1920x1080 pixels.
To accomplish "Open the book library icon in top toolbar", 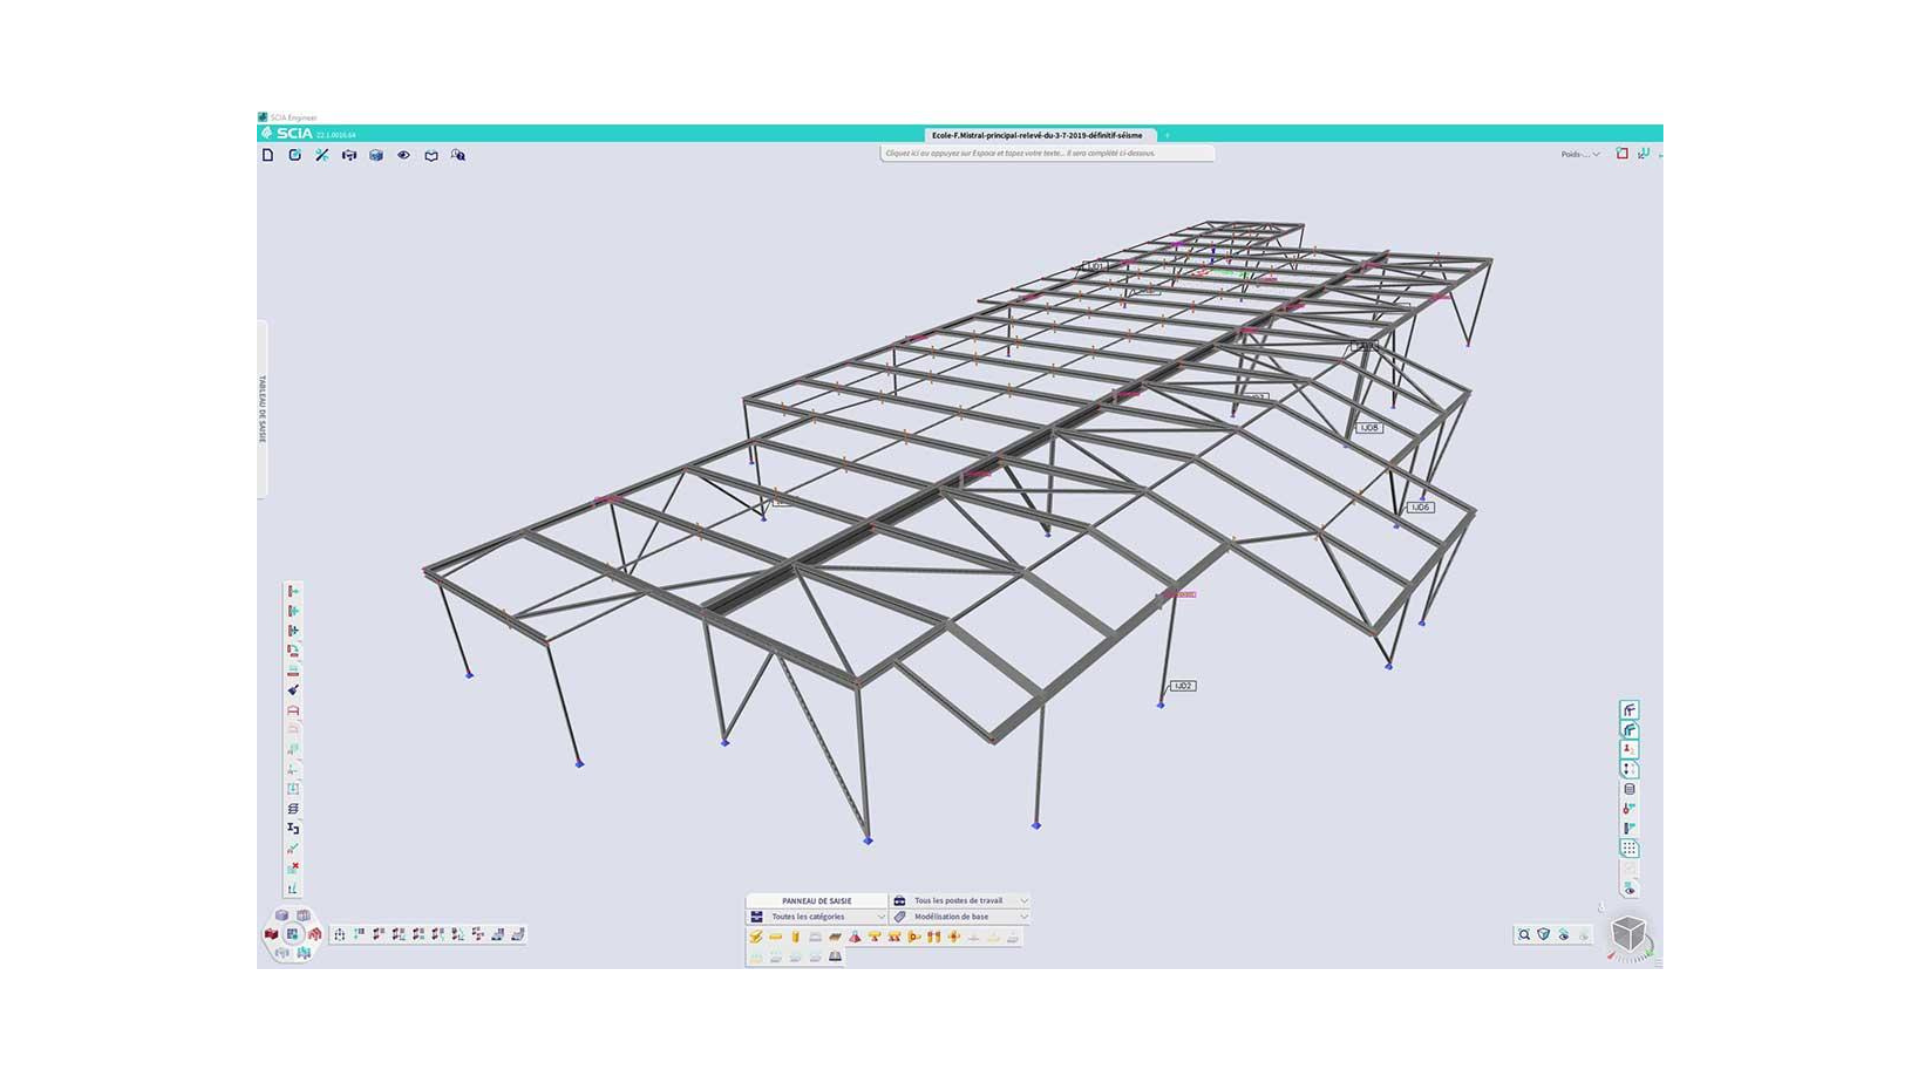I will [x=431, y=156].
